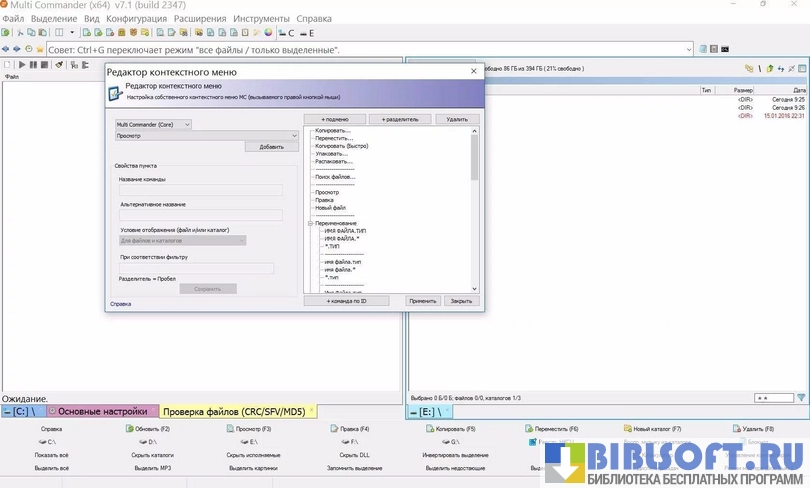Screen dimensions: 810x488
Task: Click the View (F3) button icon
Action: pos(230,429)
